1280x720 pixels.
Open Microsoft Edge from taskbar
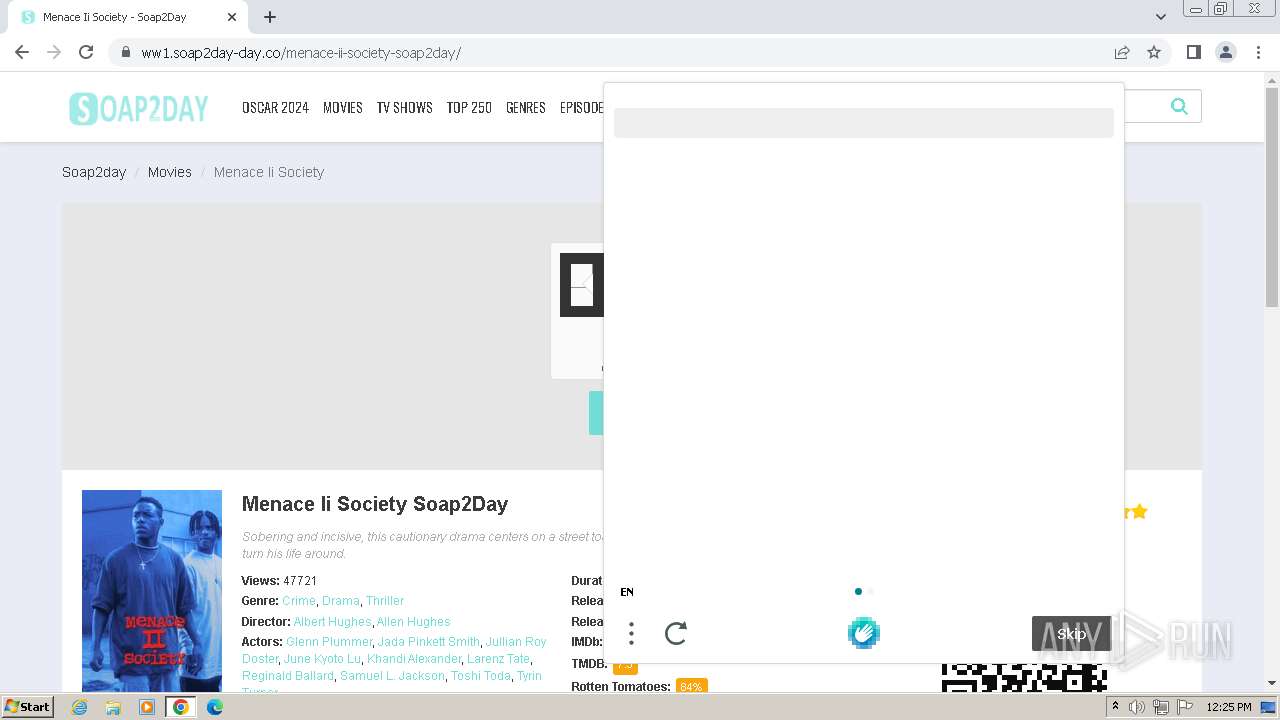[215, 707]
